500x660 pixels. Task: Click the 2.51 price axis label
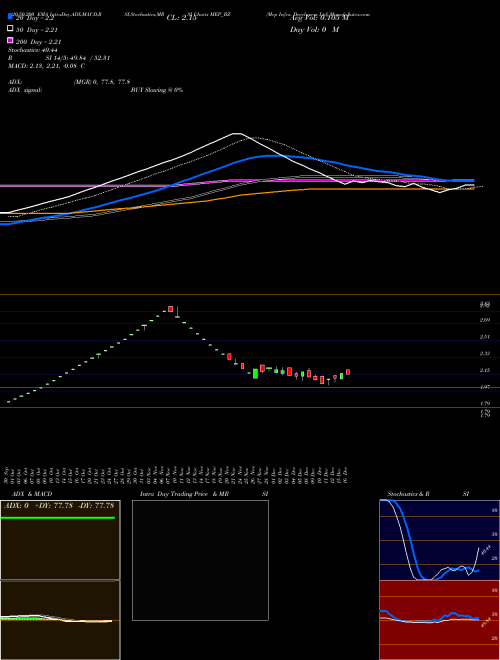pos(485,337)
